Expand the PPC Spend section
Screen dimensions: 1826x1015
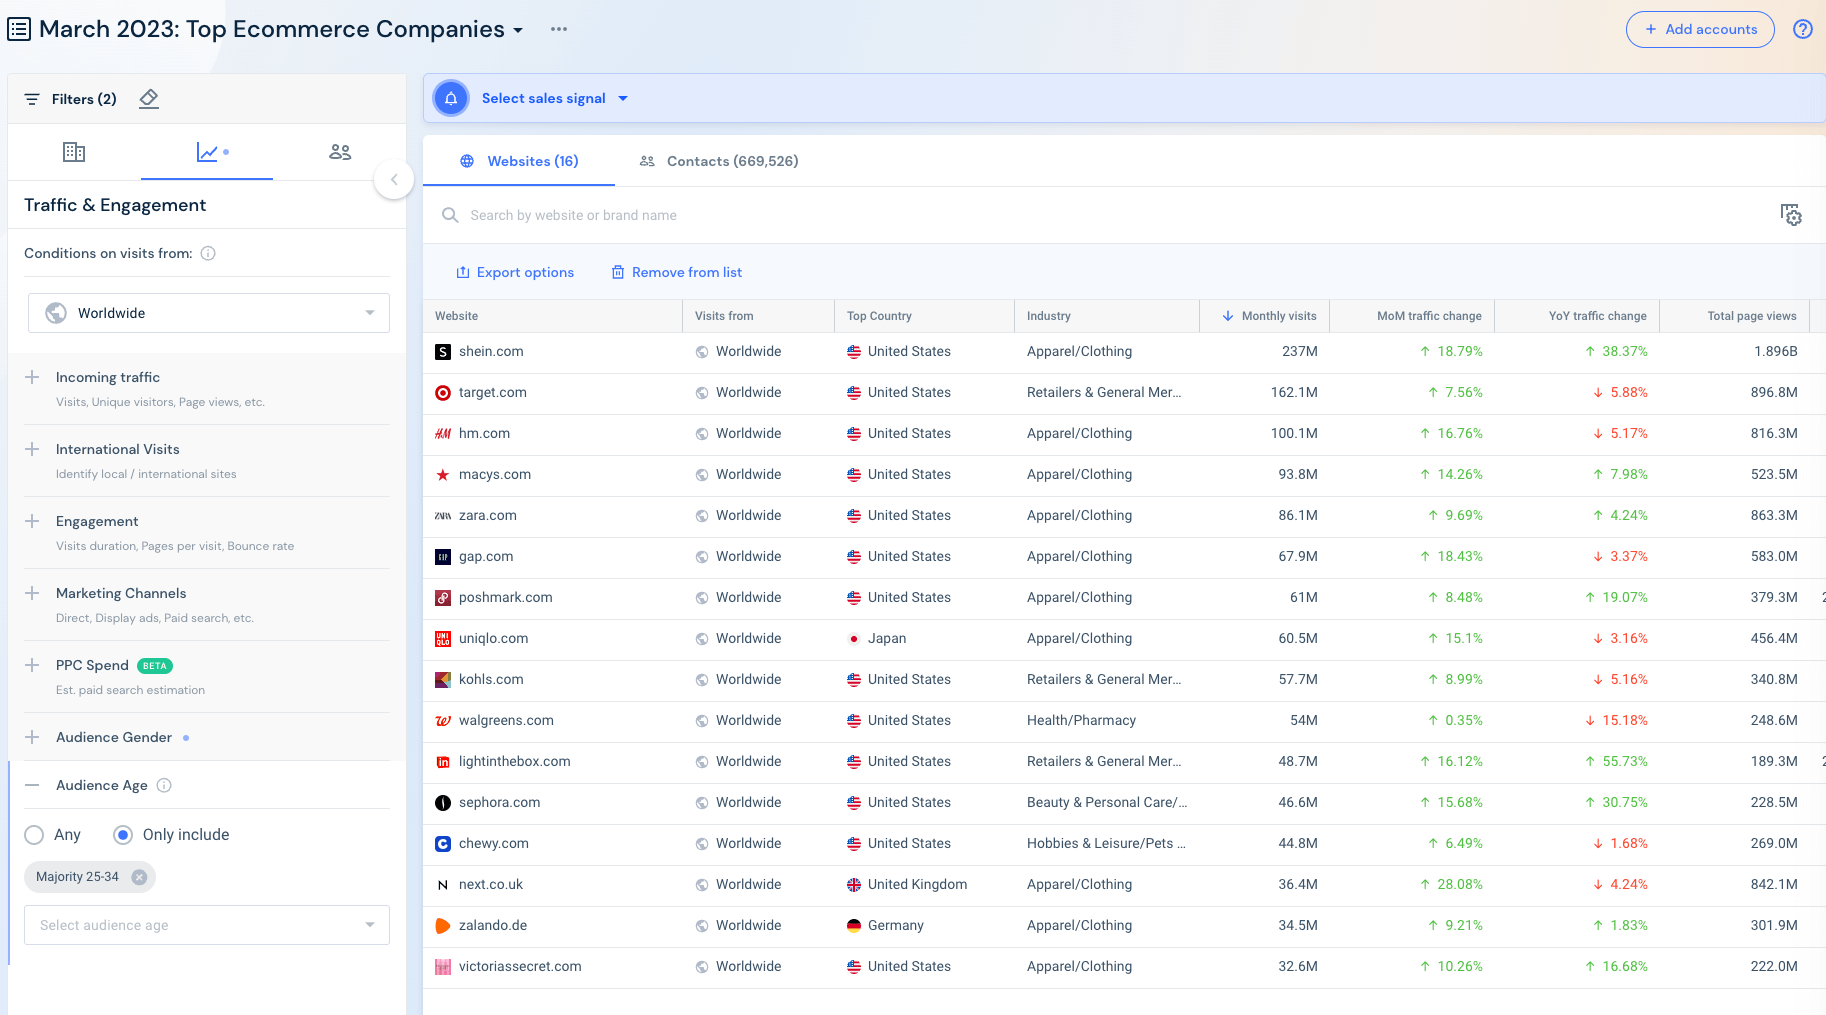32,665
